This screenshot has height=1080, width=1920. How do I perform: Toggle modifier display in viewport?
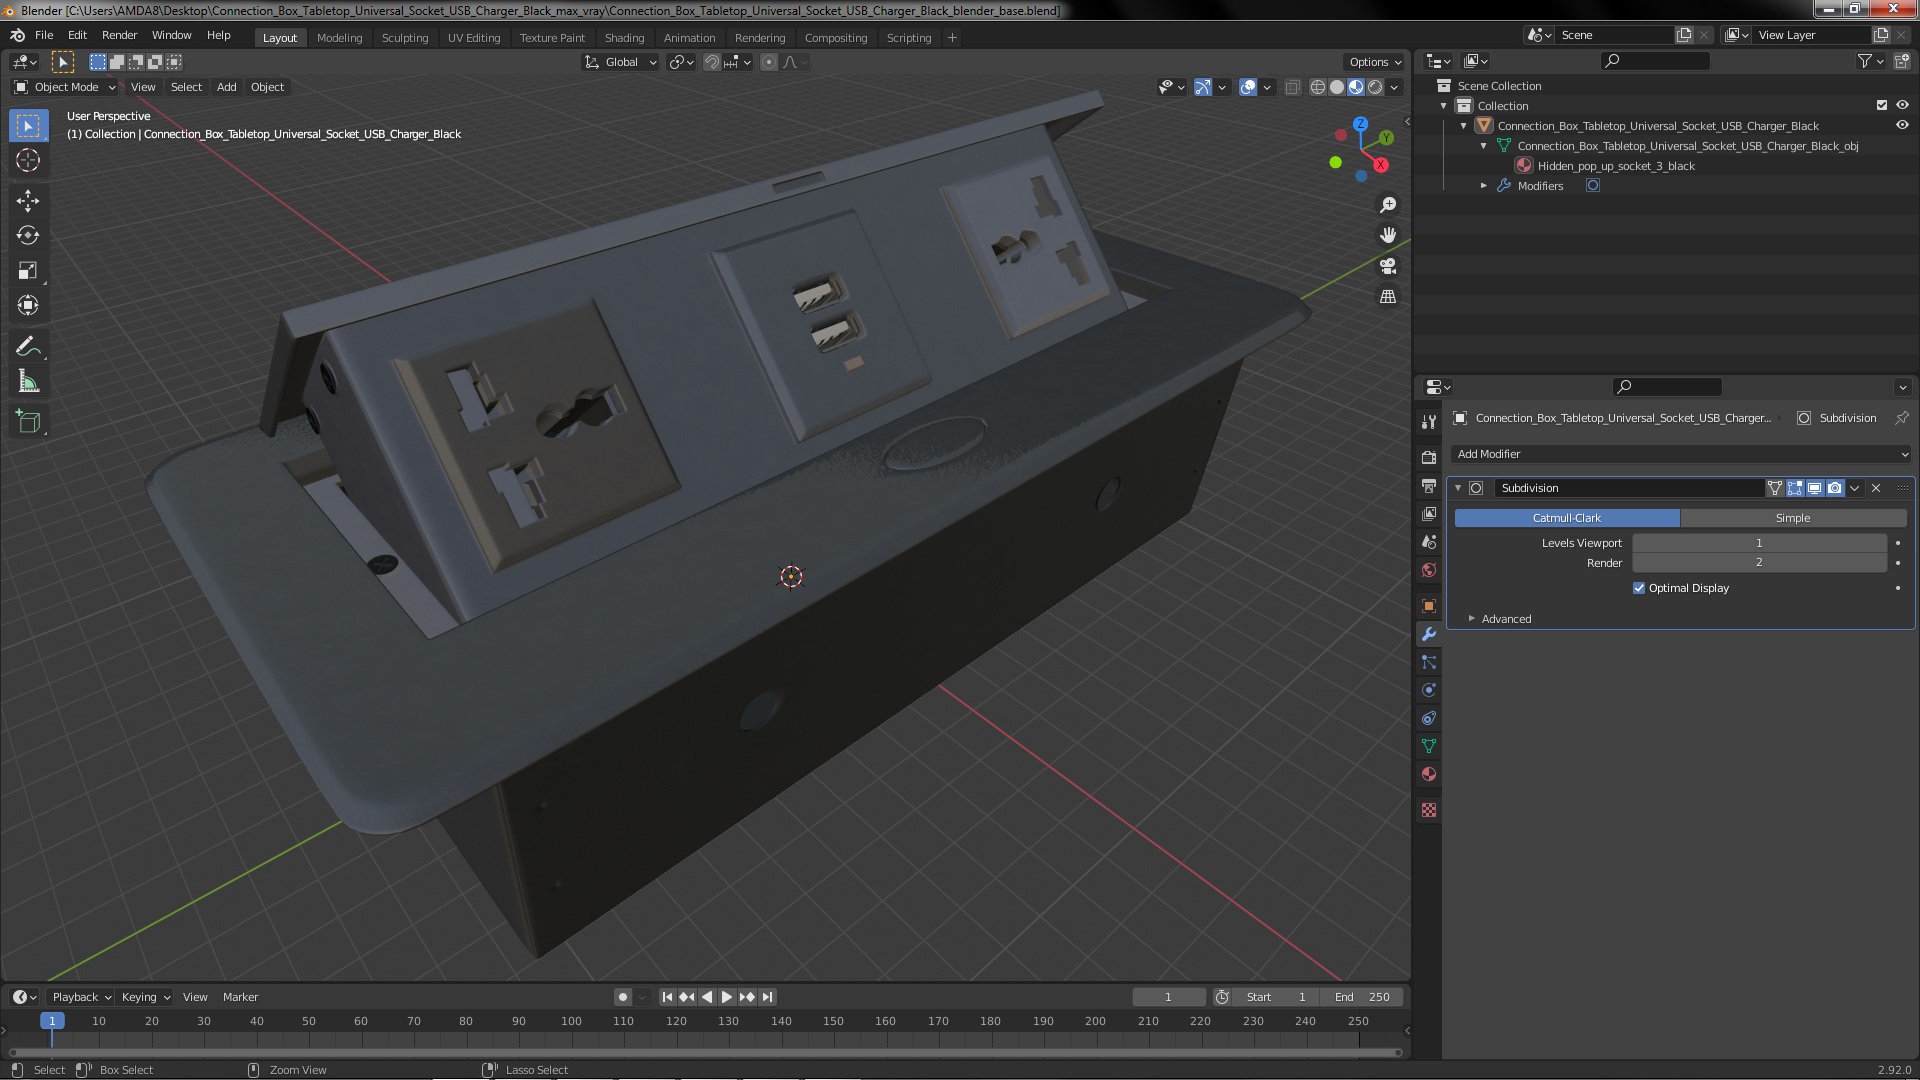(x=1815, y=488)
